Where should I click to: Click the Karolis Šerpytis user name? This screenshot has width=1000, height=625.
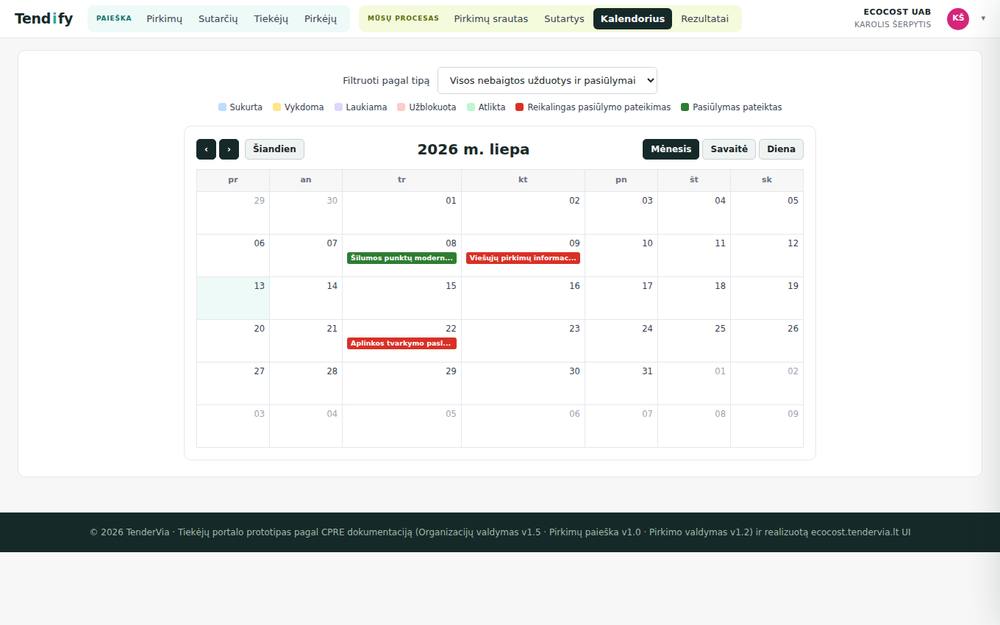click(892, 24)
